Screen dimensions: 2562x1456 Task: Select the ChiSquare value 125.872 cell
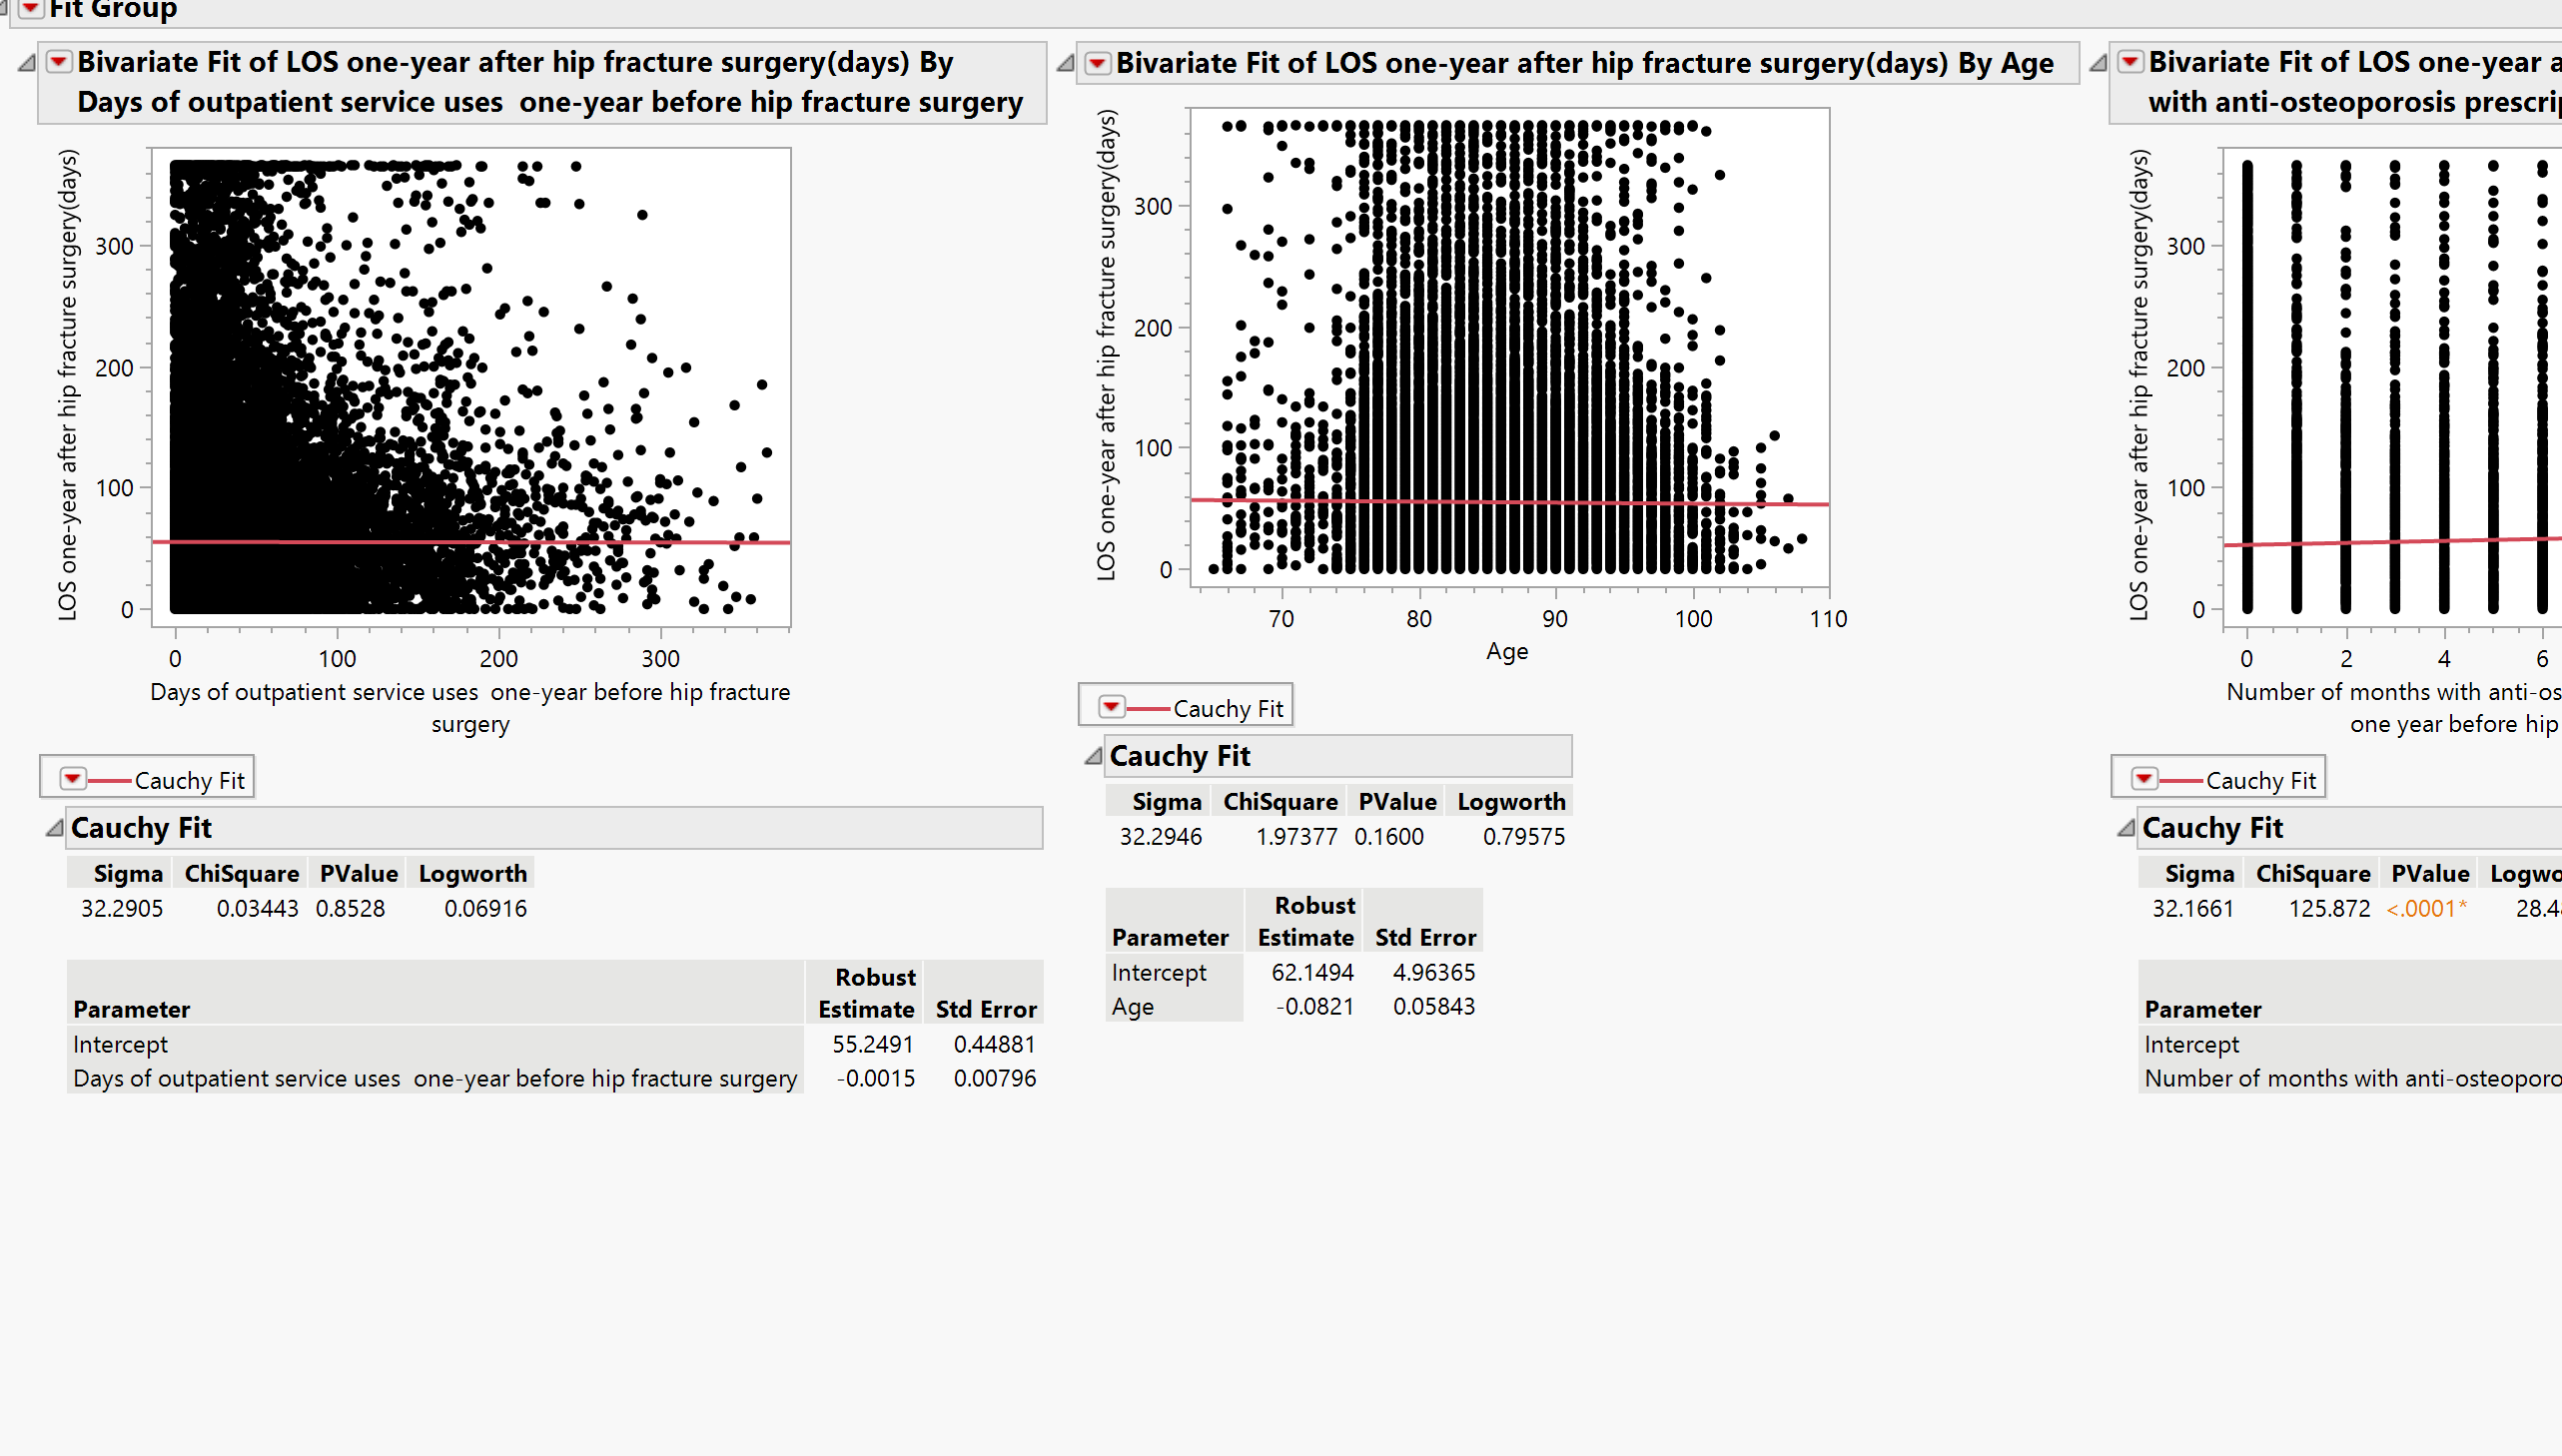(2330, 908)
